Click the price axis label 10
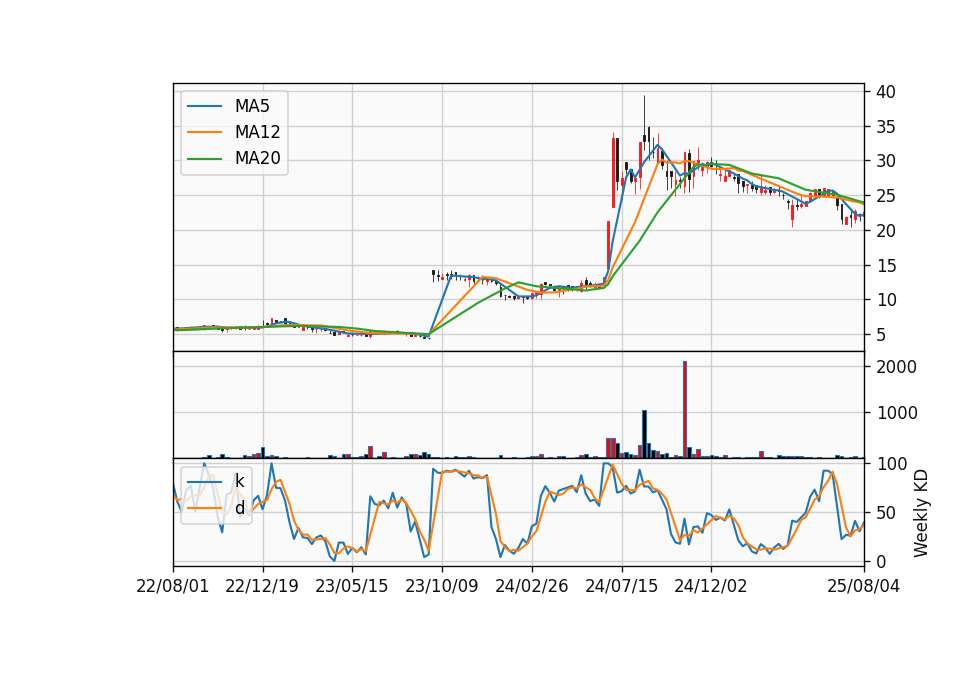The height and width of the screenshot is (690, 960). (886, 300)
